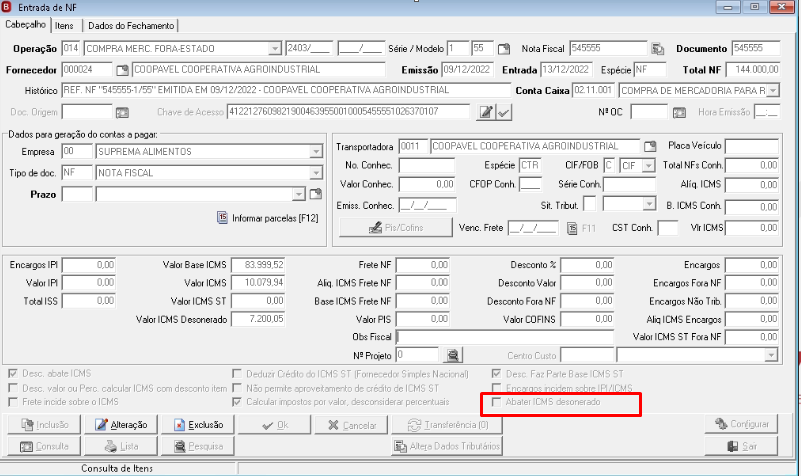
Task: Click the Total NF value field
Action: point(752,69)
